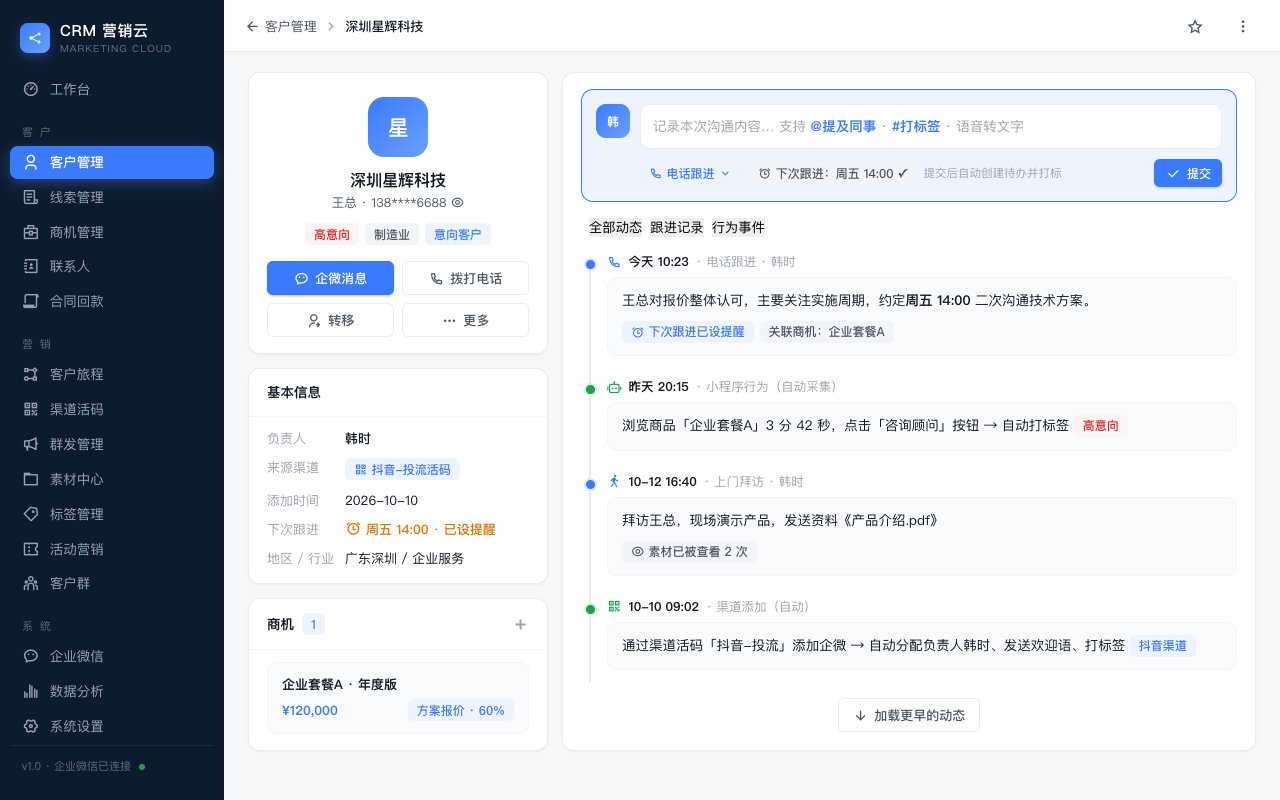Click the 抖音-投流活码 source channel chip
The width and height of the screenshot is (1280, 800).
tap(403, 469)
